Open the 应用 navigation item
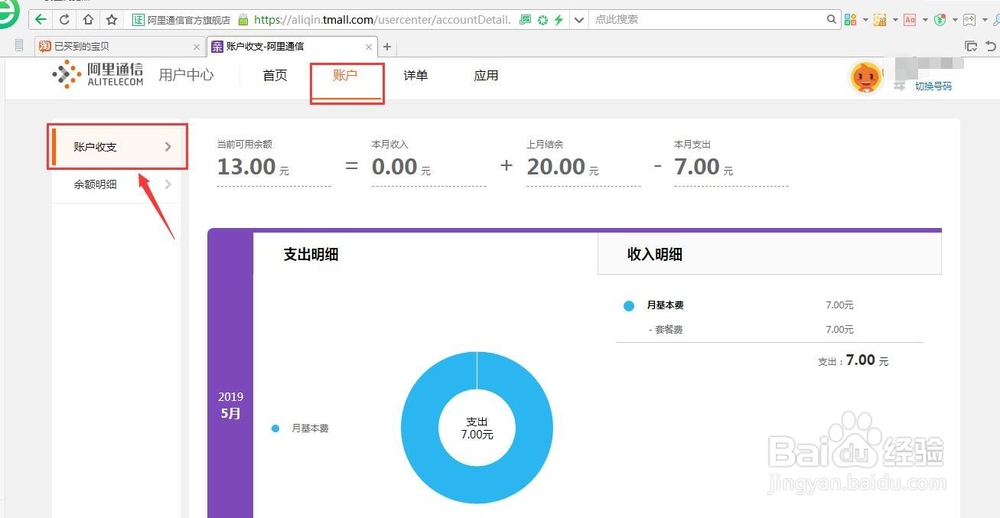The image size is (1000, 518). coord(485,75)
